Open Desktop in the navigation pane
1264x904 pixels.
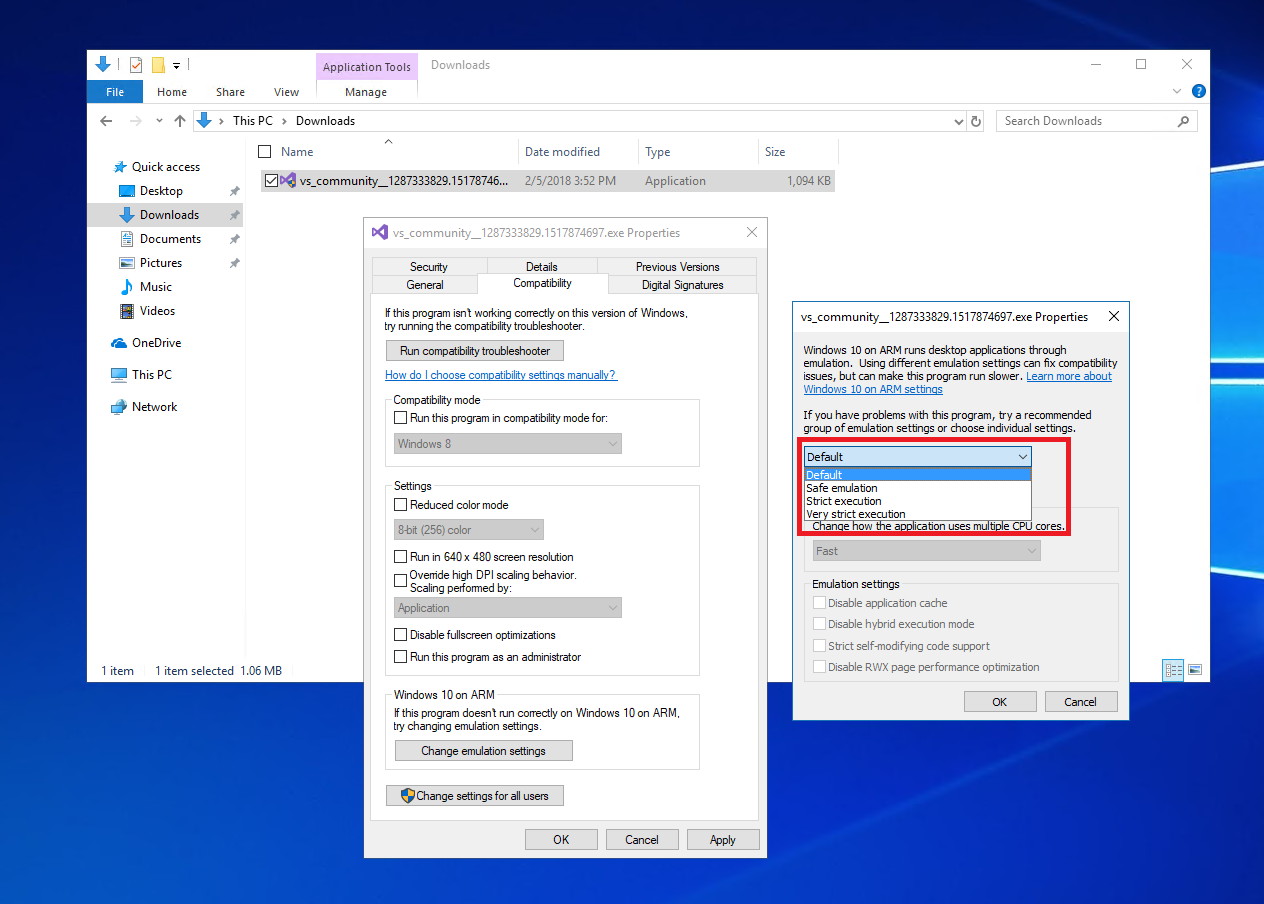pos(161,191)
